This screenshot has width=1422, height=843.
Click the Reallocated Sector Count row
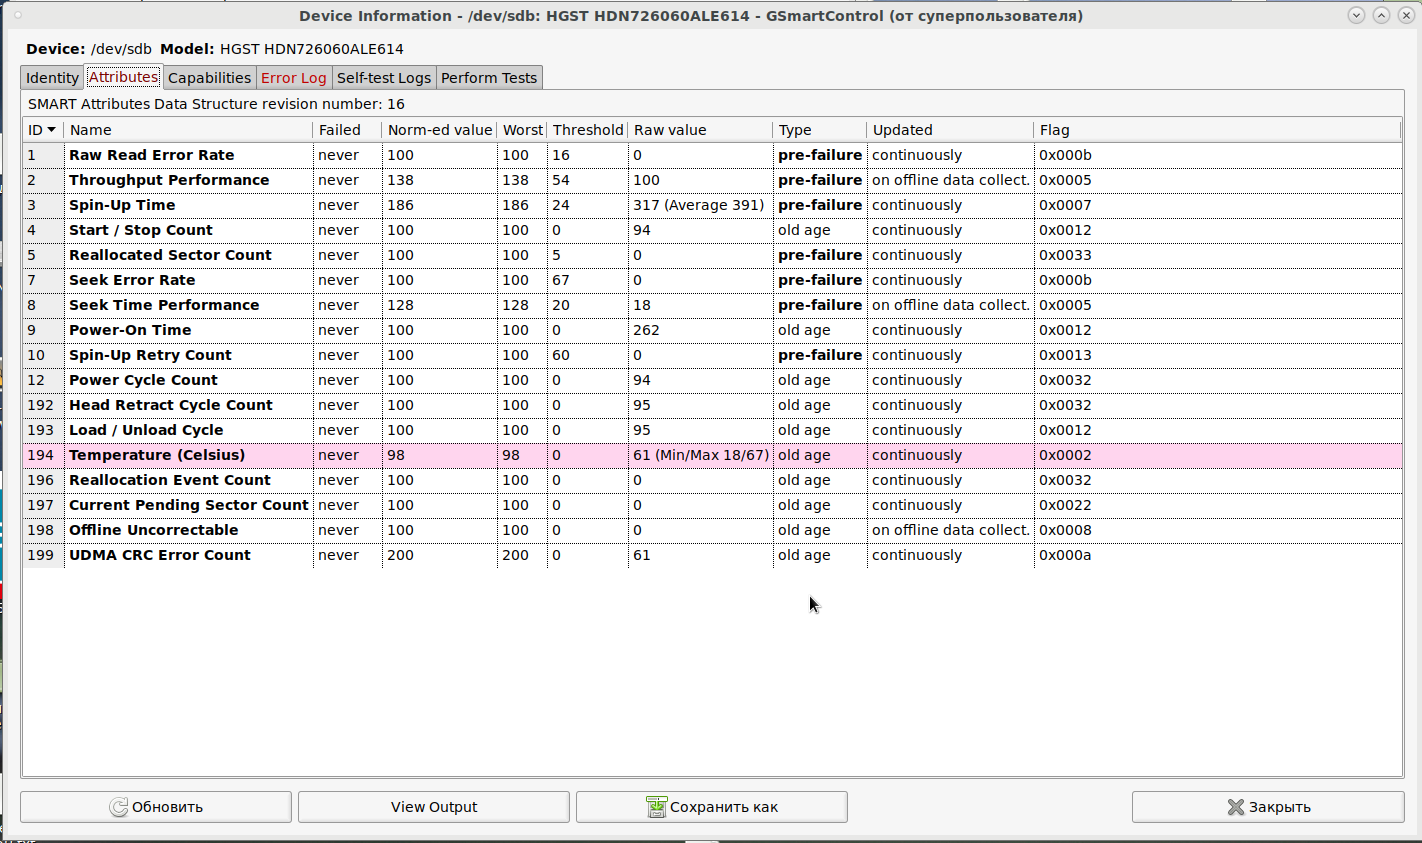[x=170, y=255]
